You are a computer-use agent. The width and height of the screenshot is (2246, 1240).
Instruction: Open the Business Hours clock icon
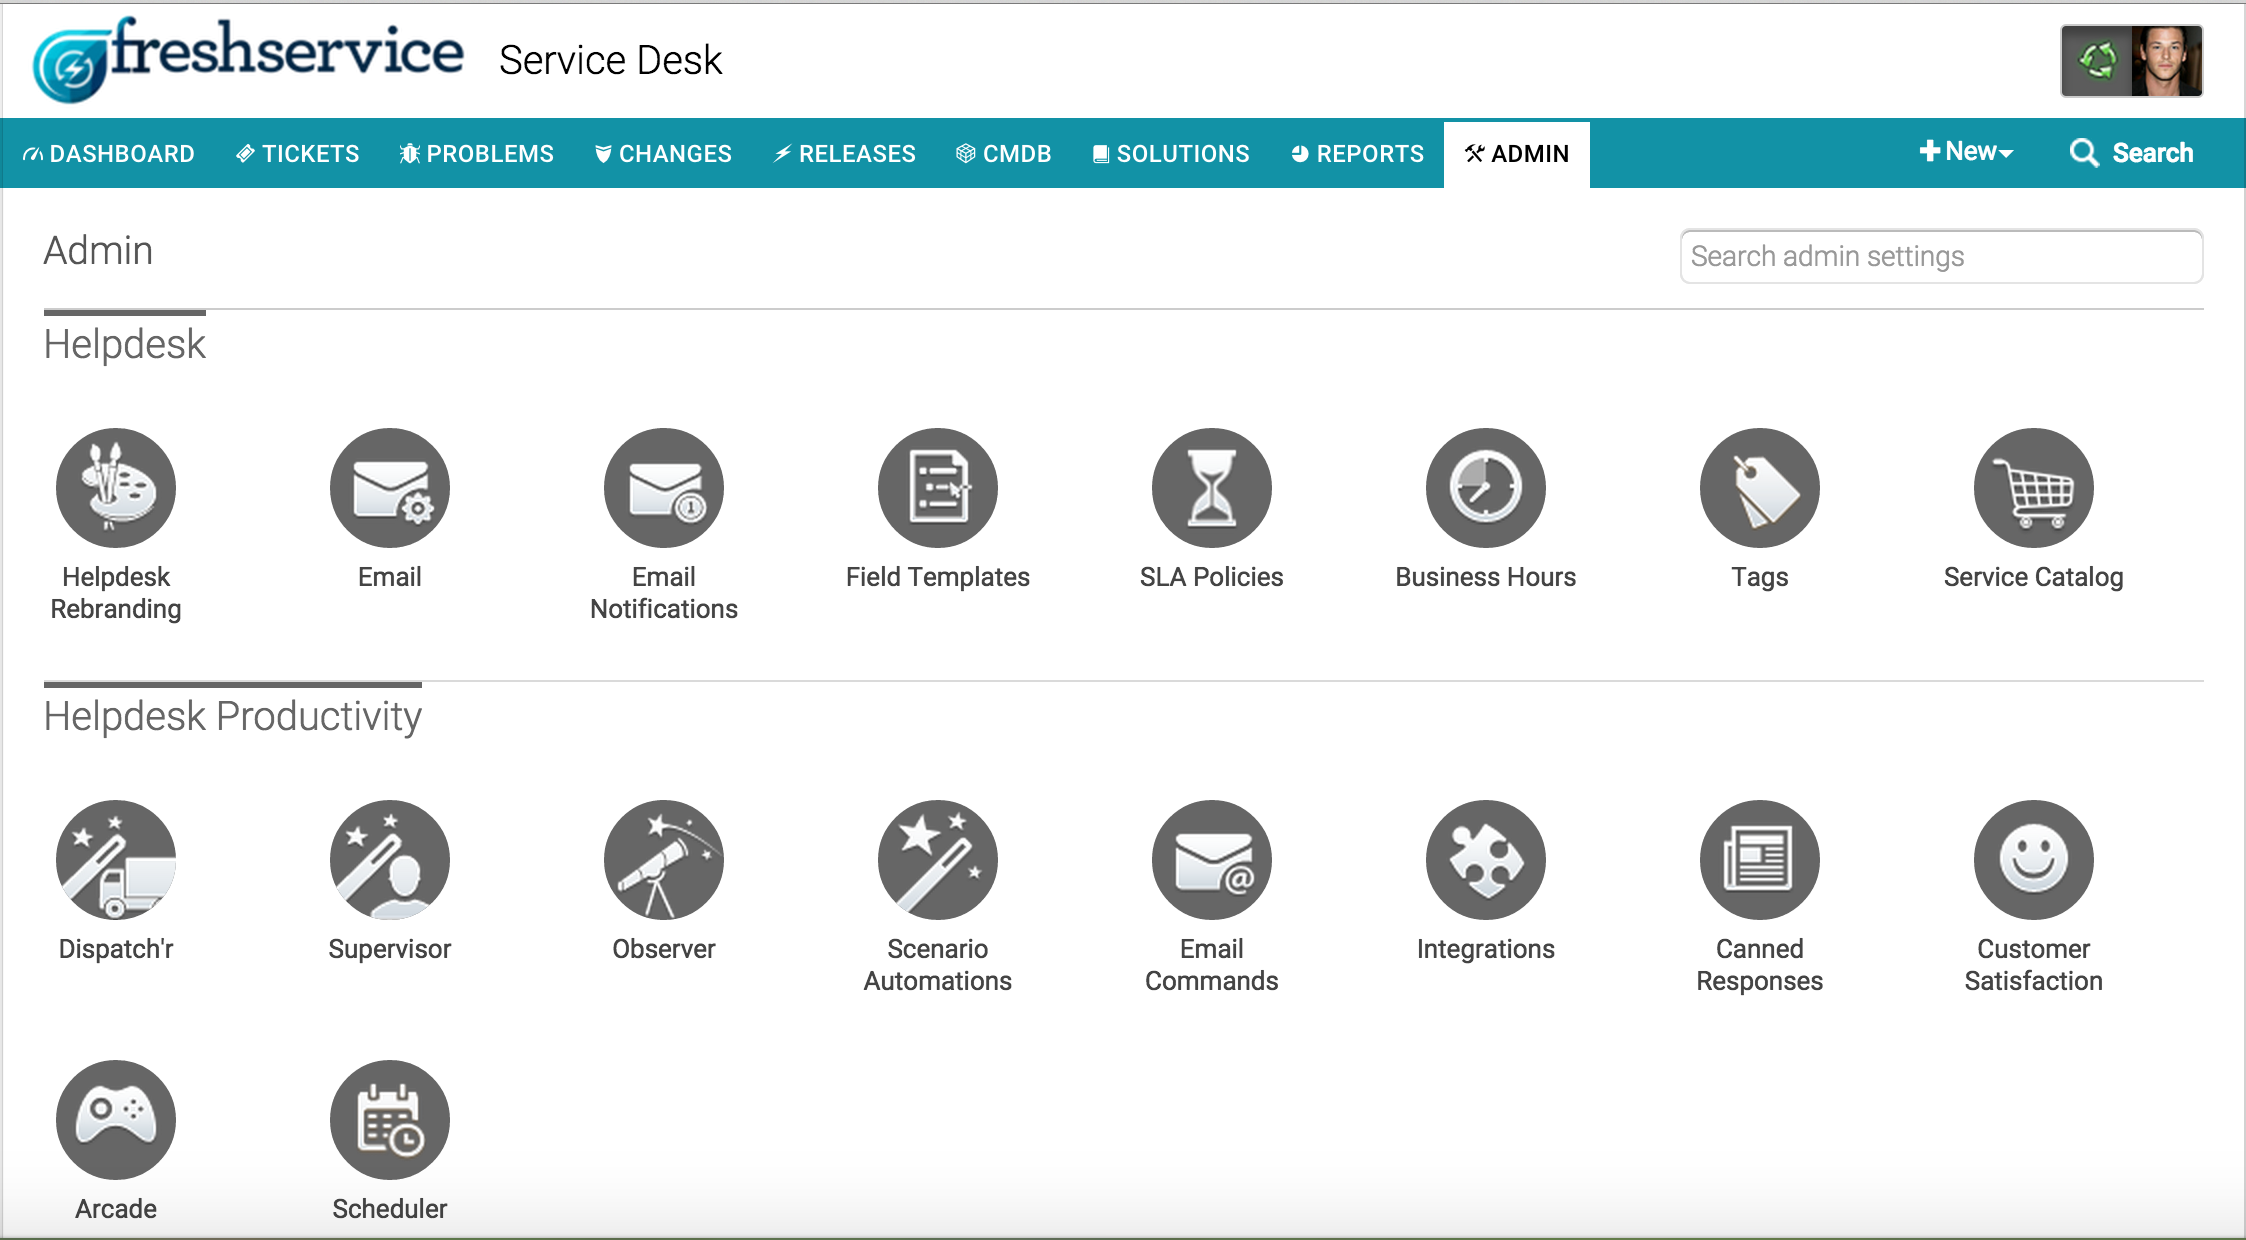tap(1486, 488)
